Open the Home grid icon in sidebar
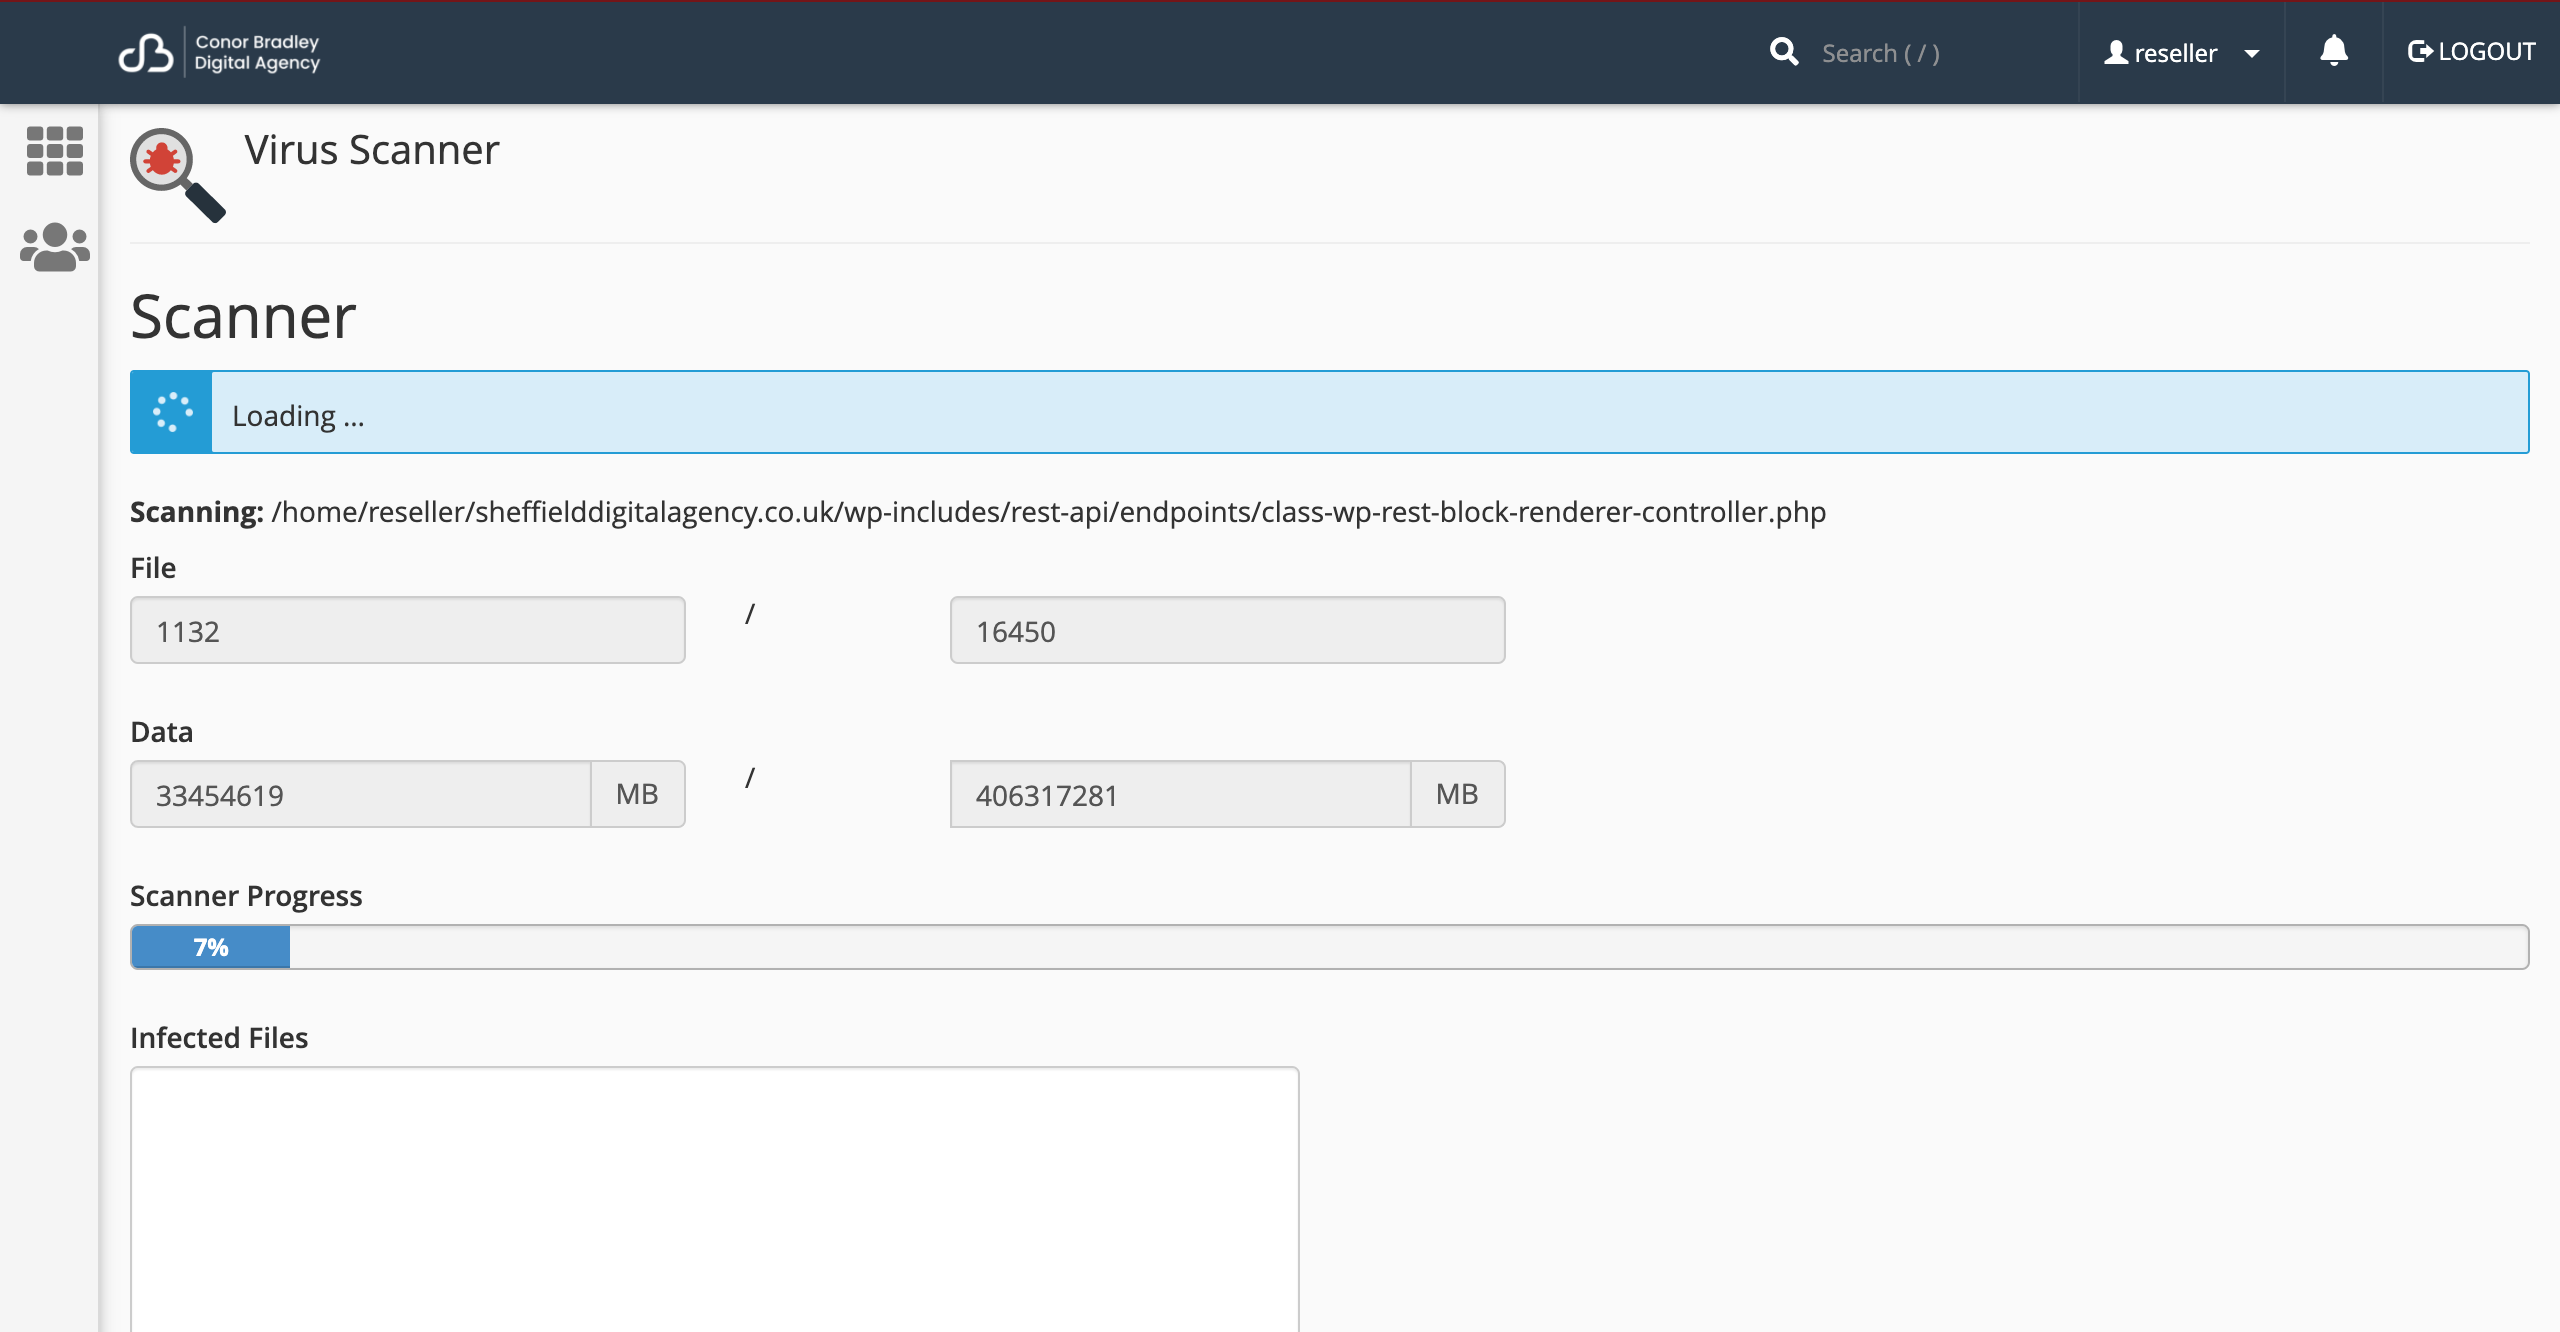This screenshot has width=2560, height=1332. point(55,151)
